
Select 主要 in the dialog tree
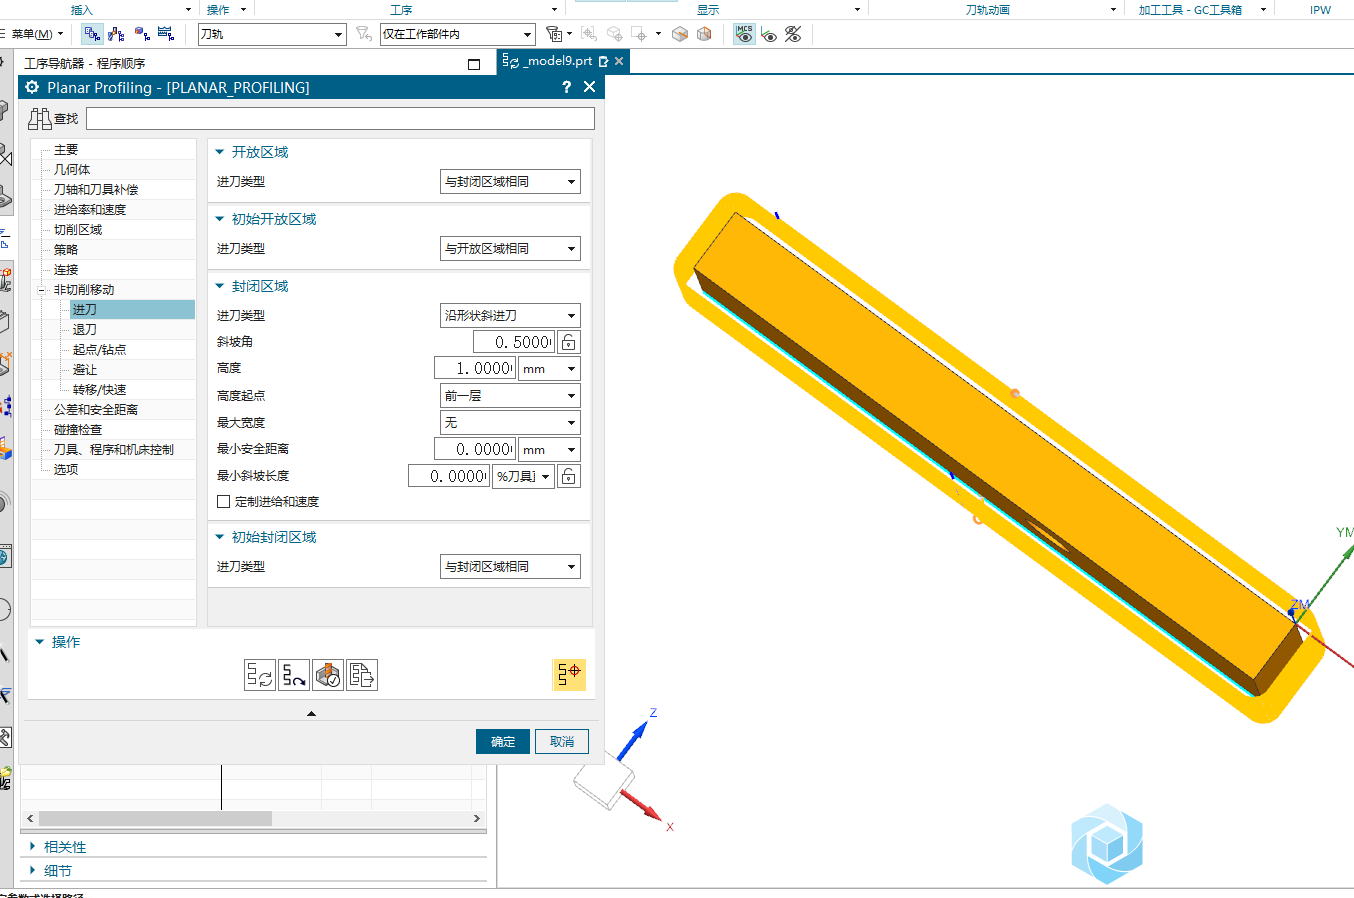click(x=66, y=150)
